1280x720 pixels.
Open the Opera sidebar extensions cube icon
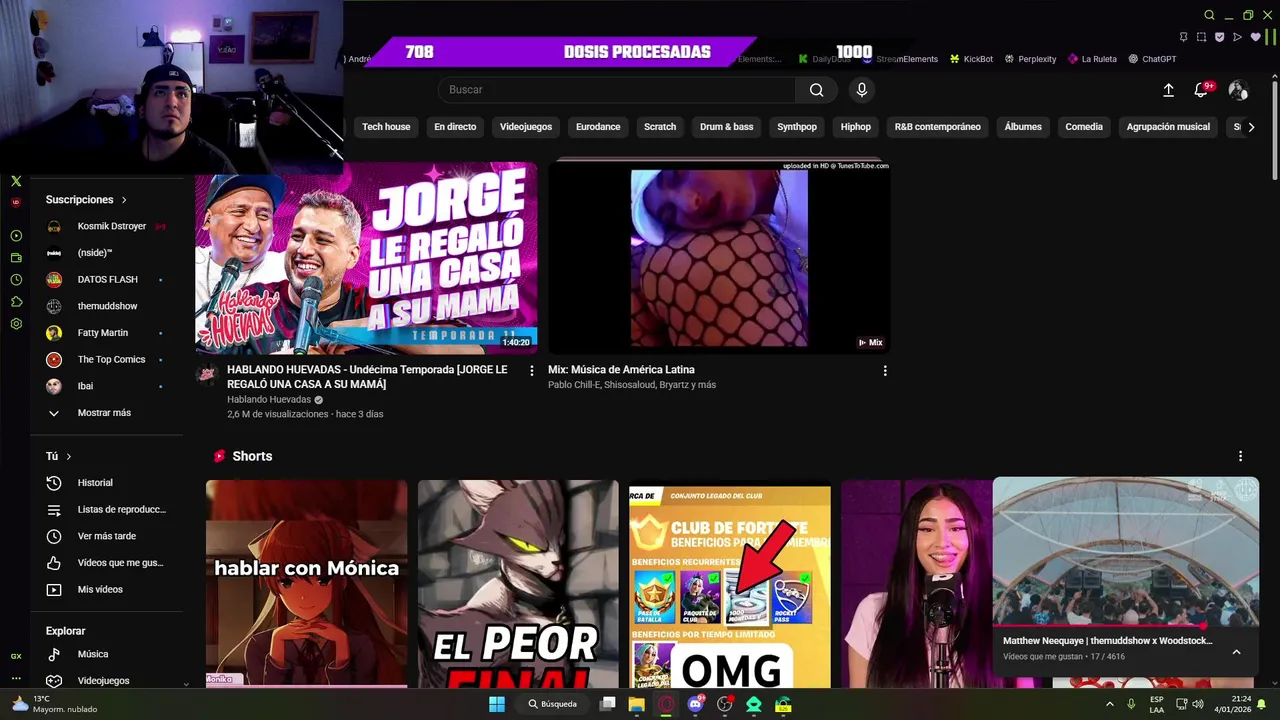point(16,302)
